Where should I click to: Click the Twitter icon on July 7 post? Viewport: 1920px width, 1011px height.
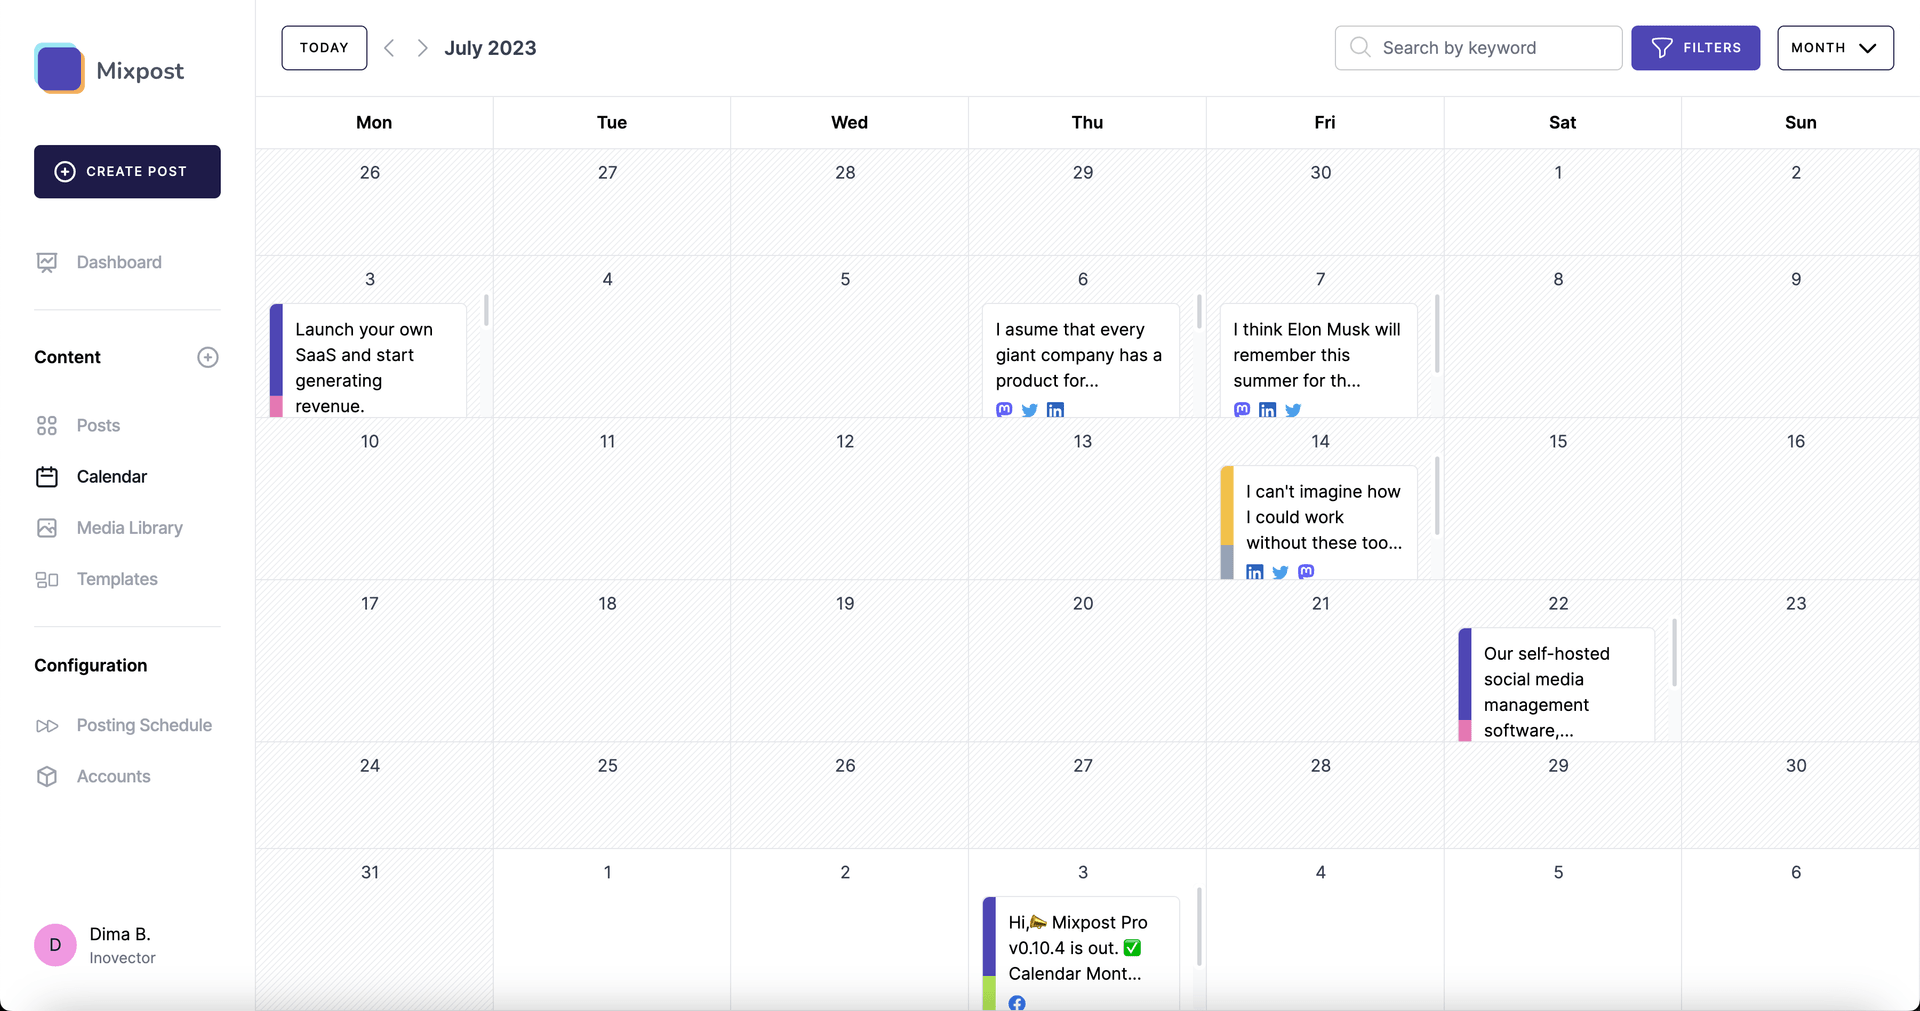point(1293,410)
